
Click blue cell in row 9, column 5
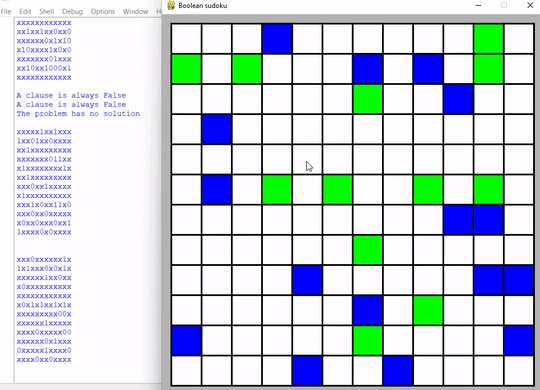307,280
